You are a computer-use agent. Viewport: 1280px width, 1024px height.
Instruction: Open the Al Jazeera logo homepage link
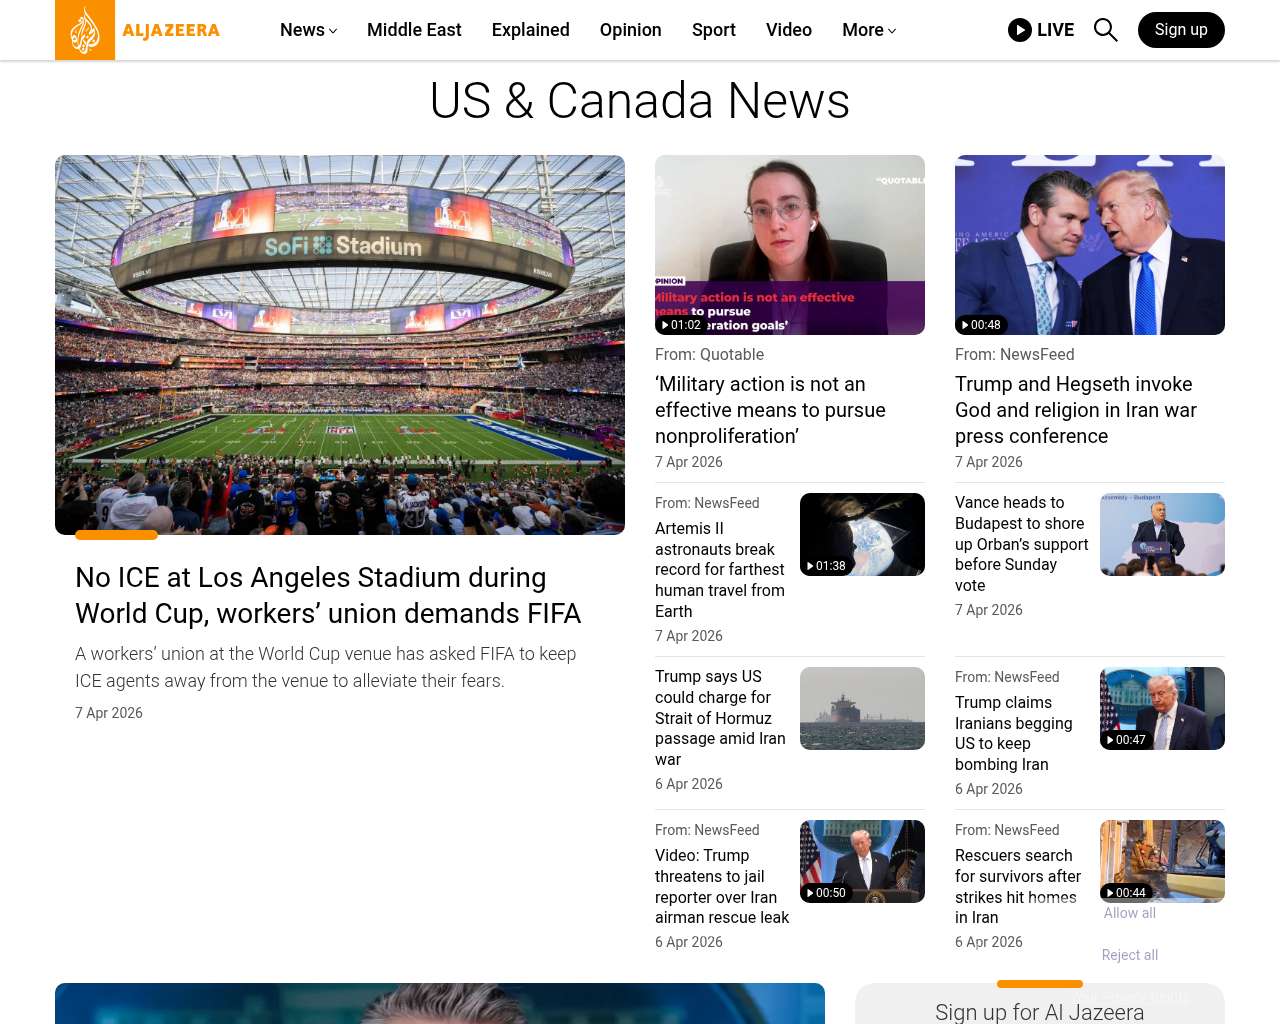click(x=138, y=30)
